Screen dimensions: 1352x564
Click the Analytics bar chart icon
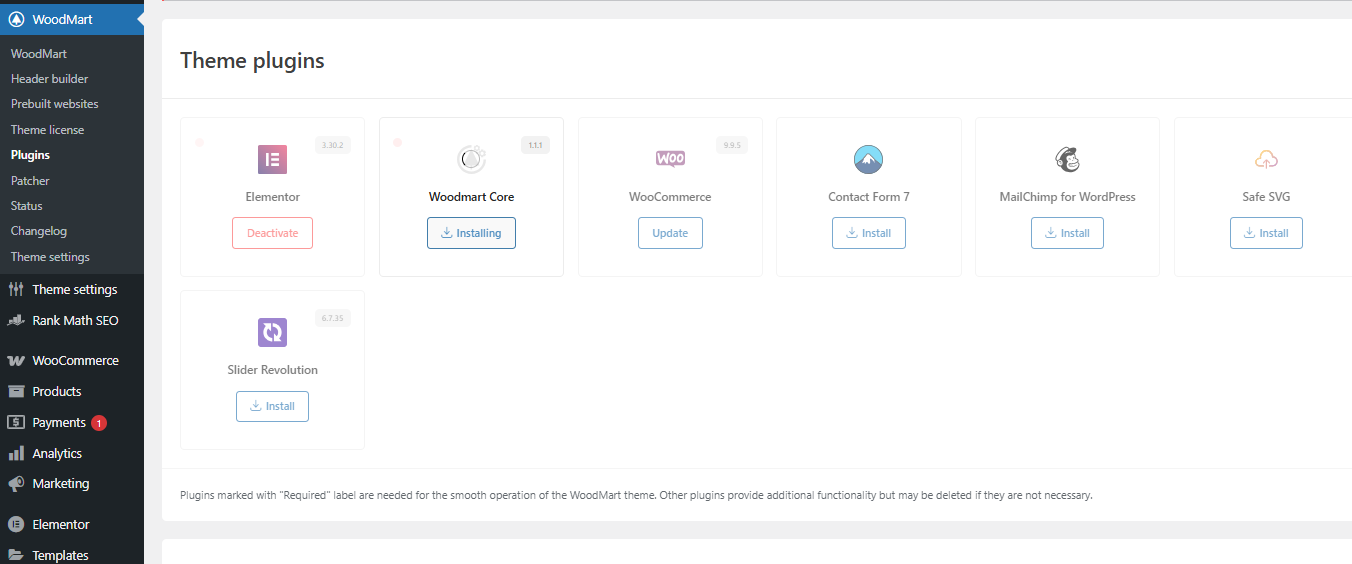pos(16,453)
